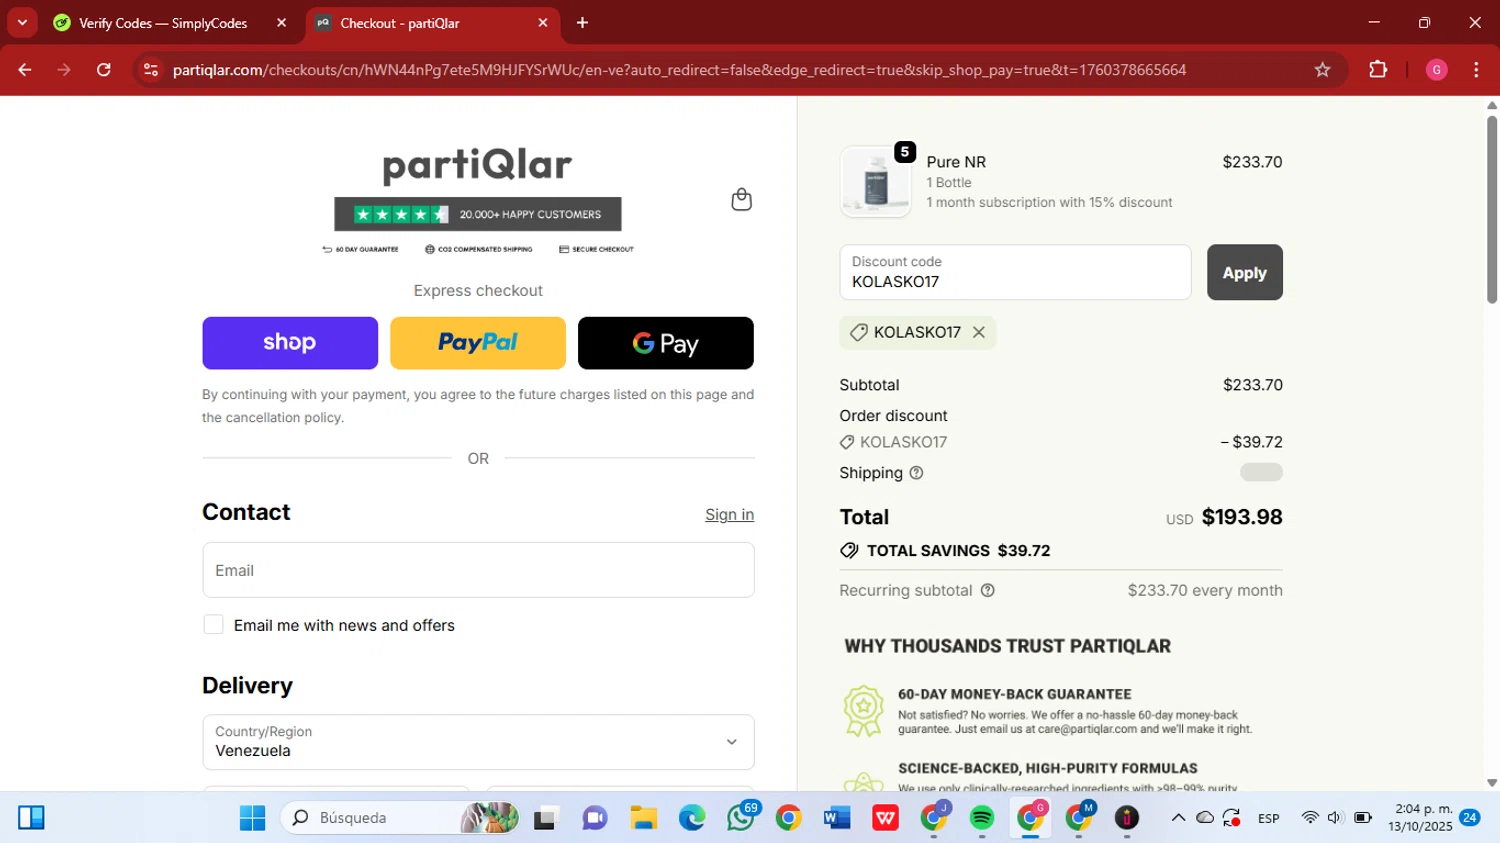Bookmark this page with the star icon
Image resolution: width=1500 pixels, height=843 pixels.
coord(1322,70)
